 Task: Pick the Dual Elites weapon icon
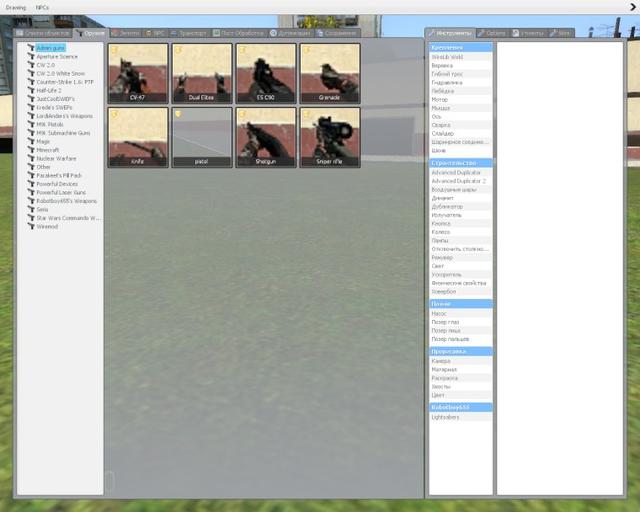202,73
